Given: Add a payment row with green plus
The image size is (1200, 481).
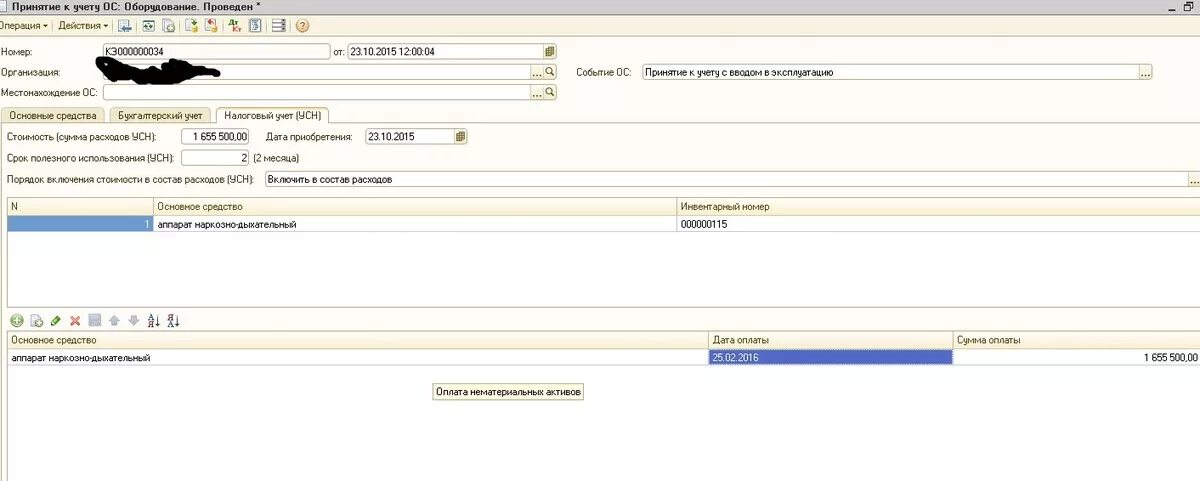Looking at the screenshot, I should [17, 321].
